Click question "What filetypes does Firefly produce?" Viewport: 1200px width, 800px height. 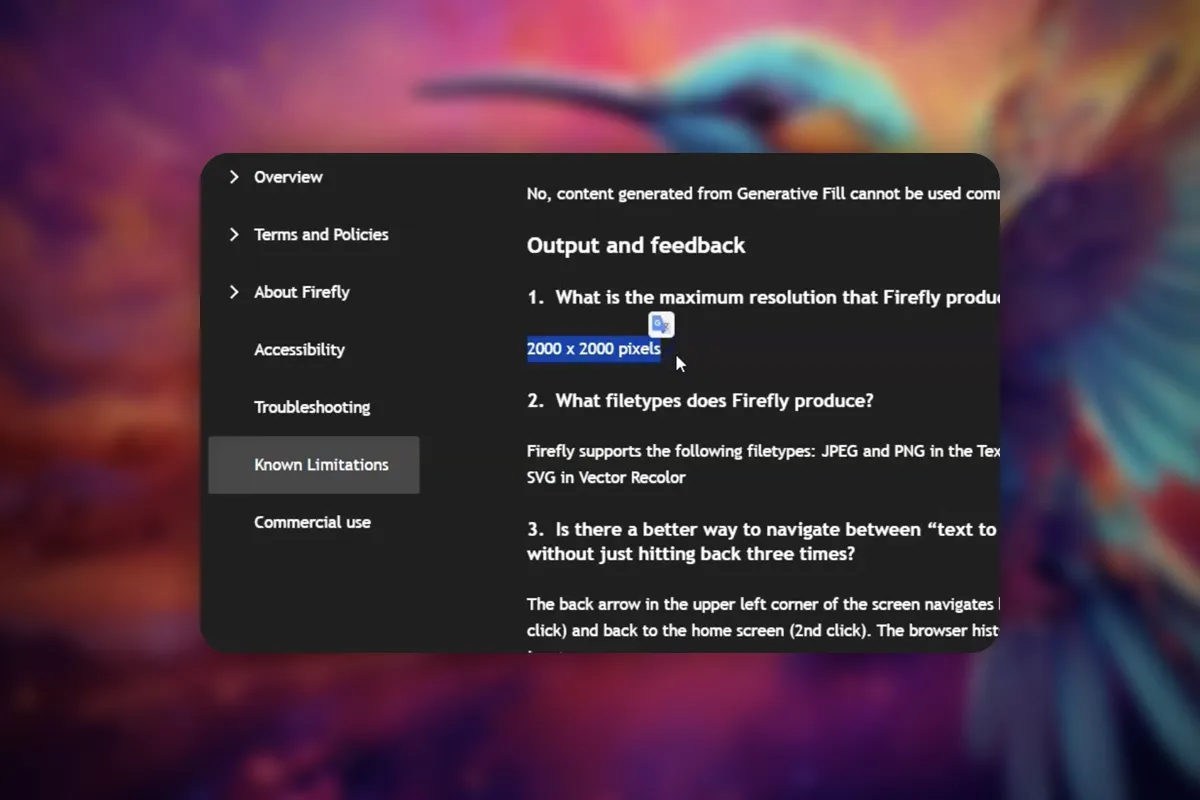tap(700, 401)
